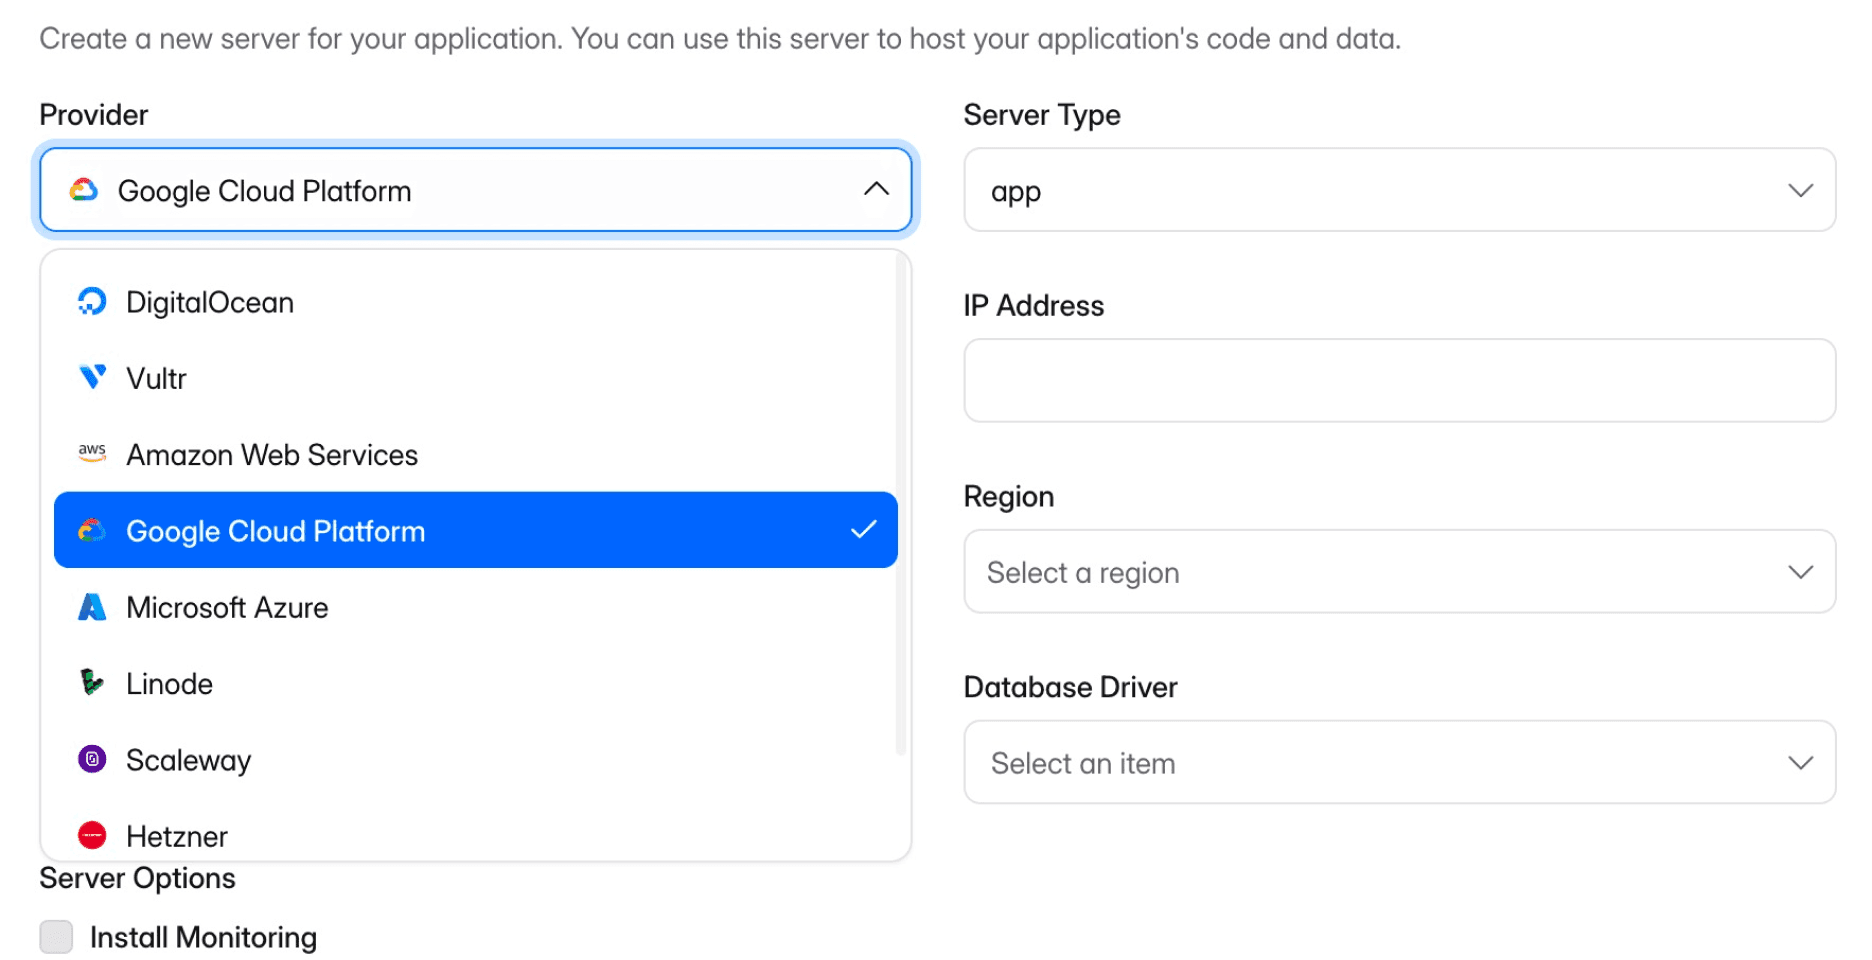The image size is (1872, 960).
Task: Pick Microsoft Azure as provider
Action: [228, 608]
